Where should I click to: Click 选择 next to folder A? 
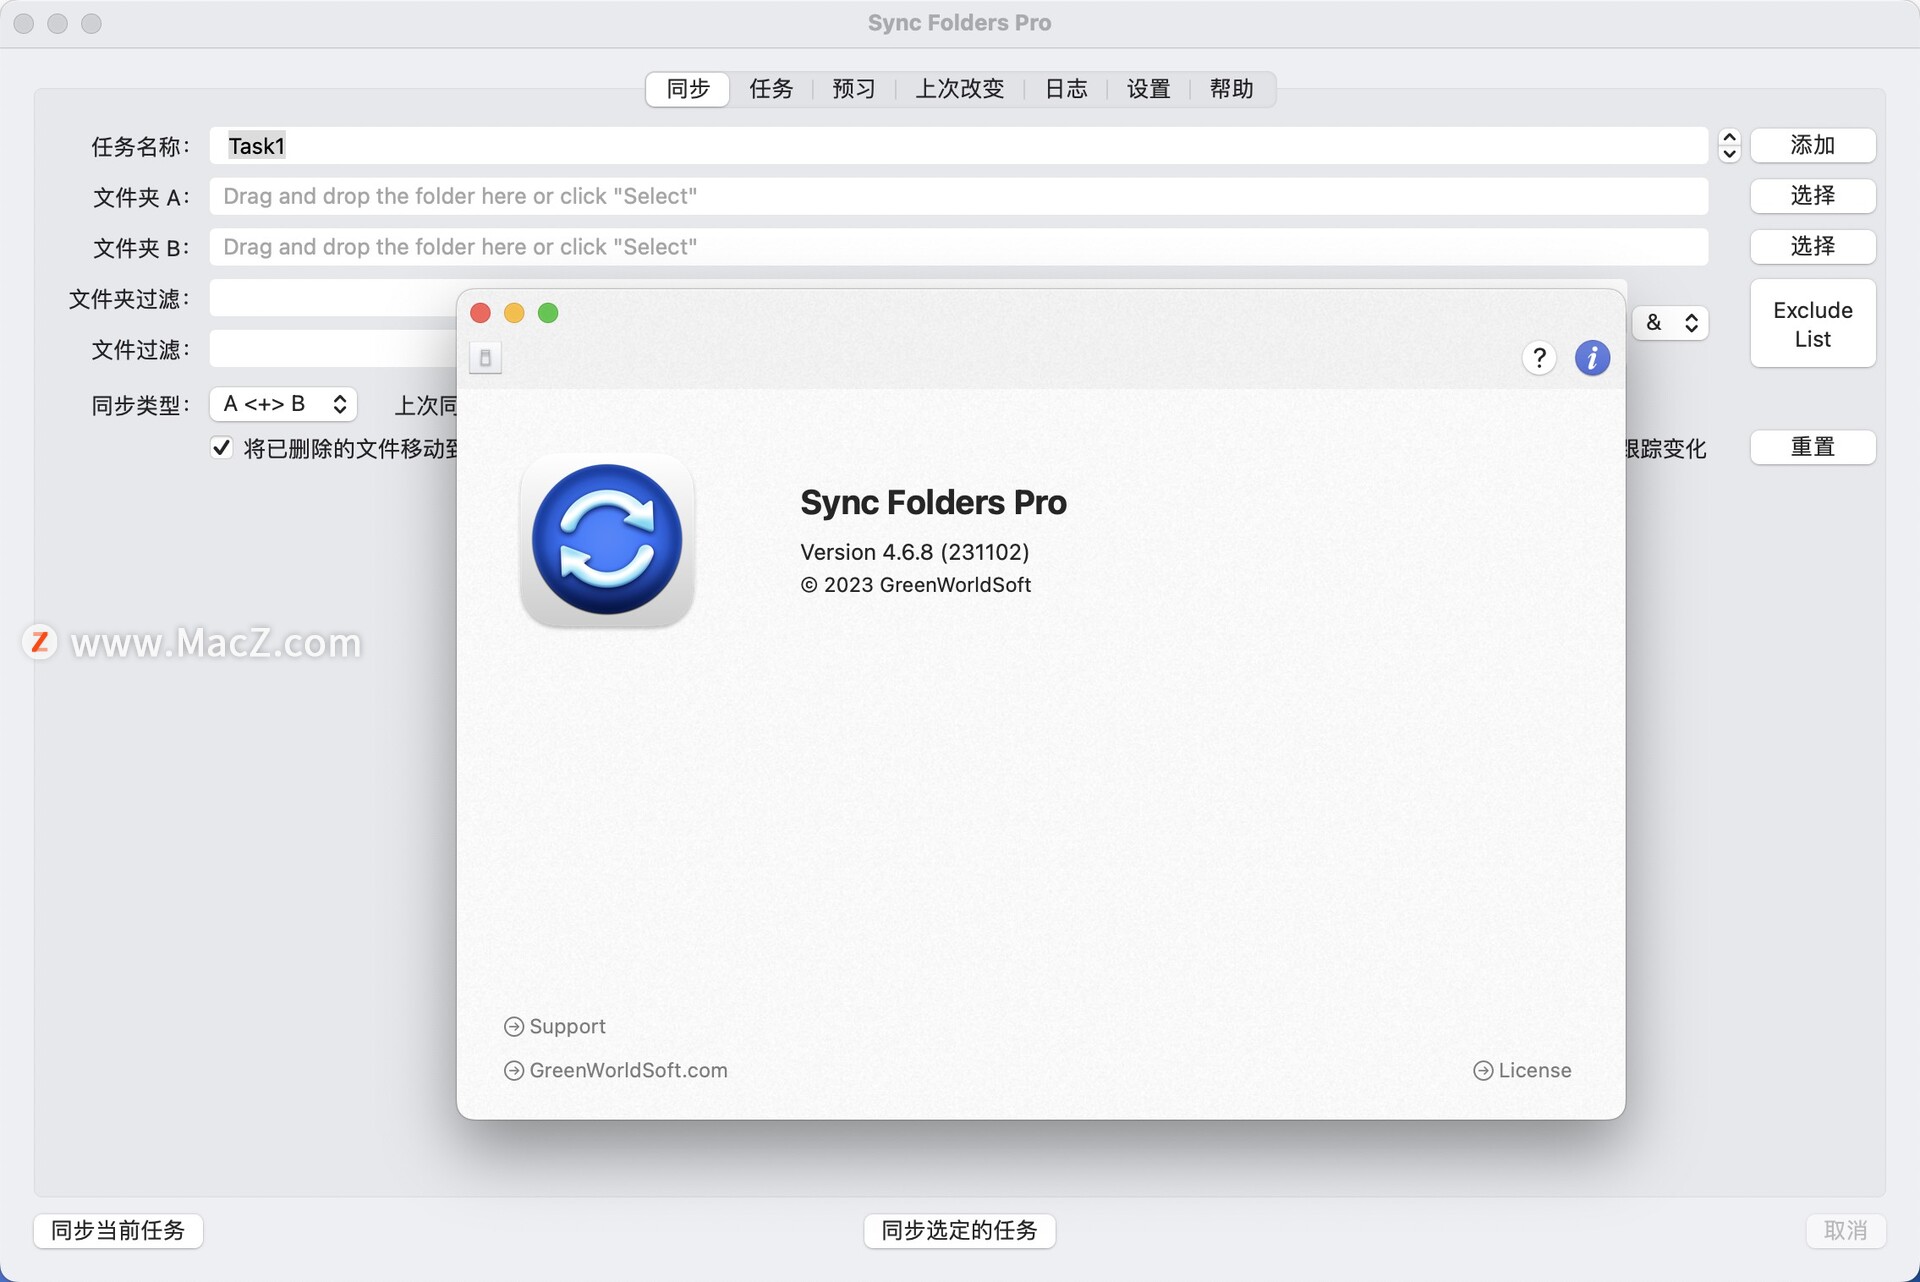tap(1812, 196)
